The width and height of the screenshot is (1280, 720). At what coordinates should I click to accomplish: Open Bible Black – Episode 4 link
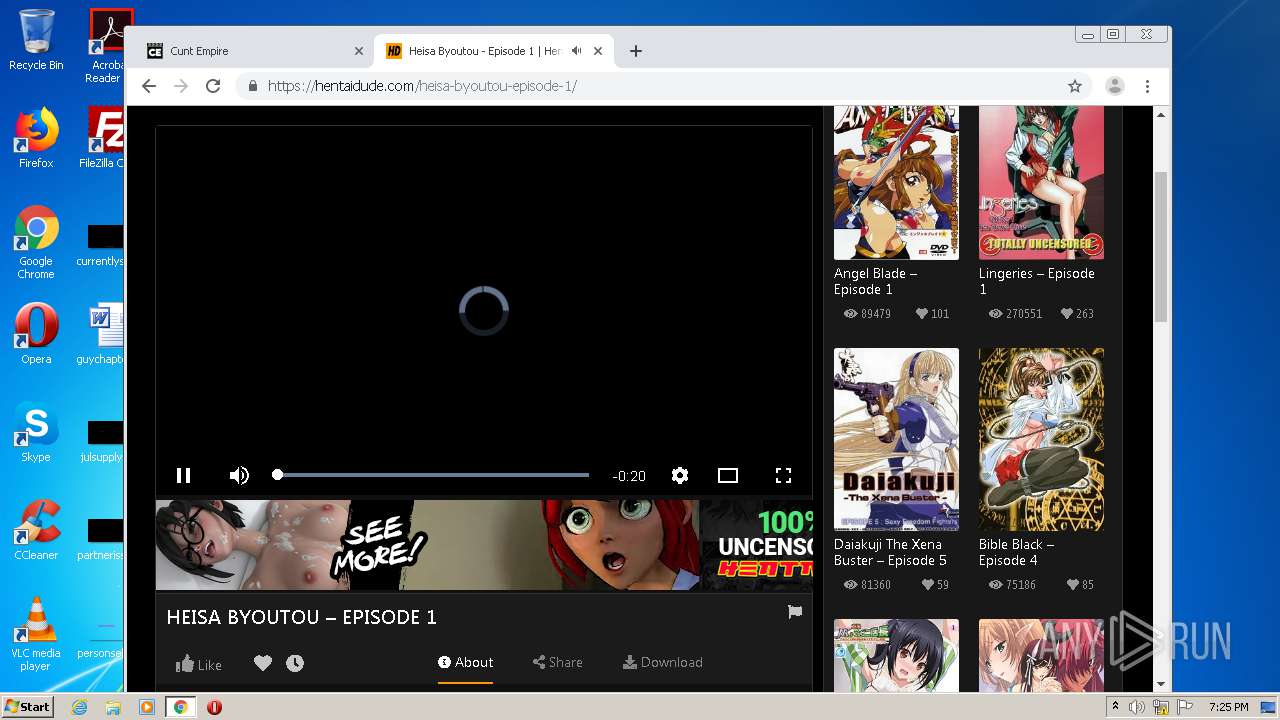[1016, 552]
